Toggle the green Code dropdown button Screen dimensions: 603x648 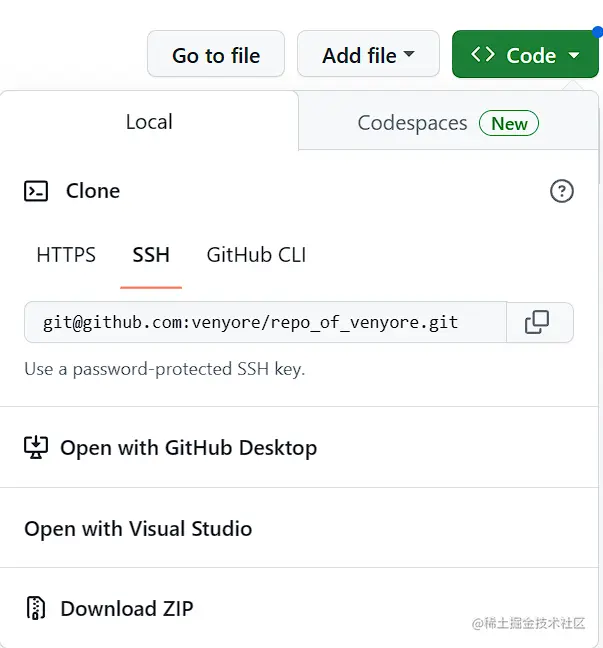click(x=525, y=54)
